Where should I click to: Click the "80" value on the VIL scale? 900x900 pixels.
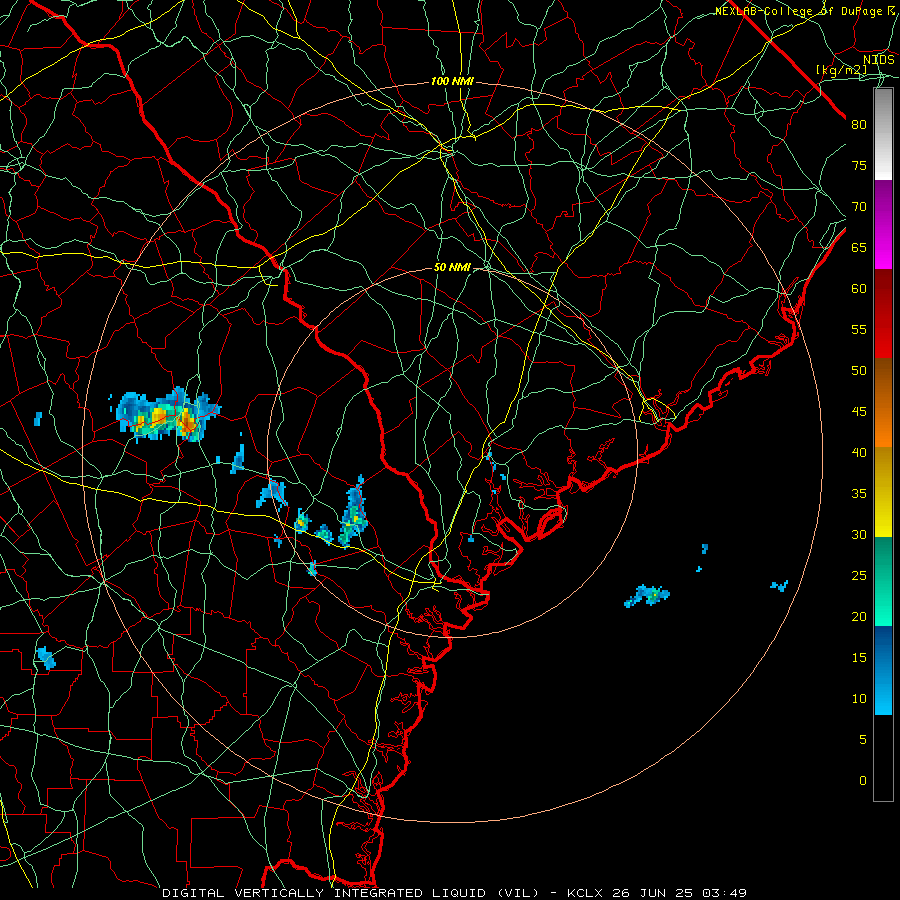859,125
